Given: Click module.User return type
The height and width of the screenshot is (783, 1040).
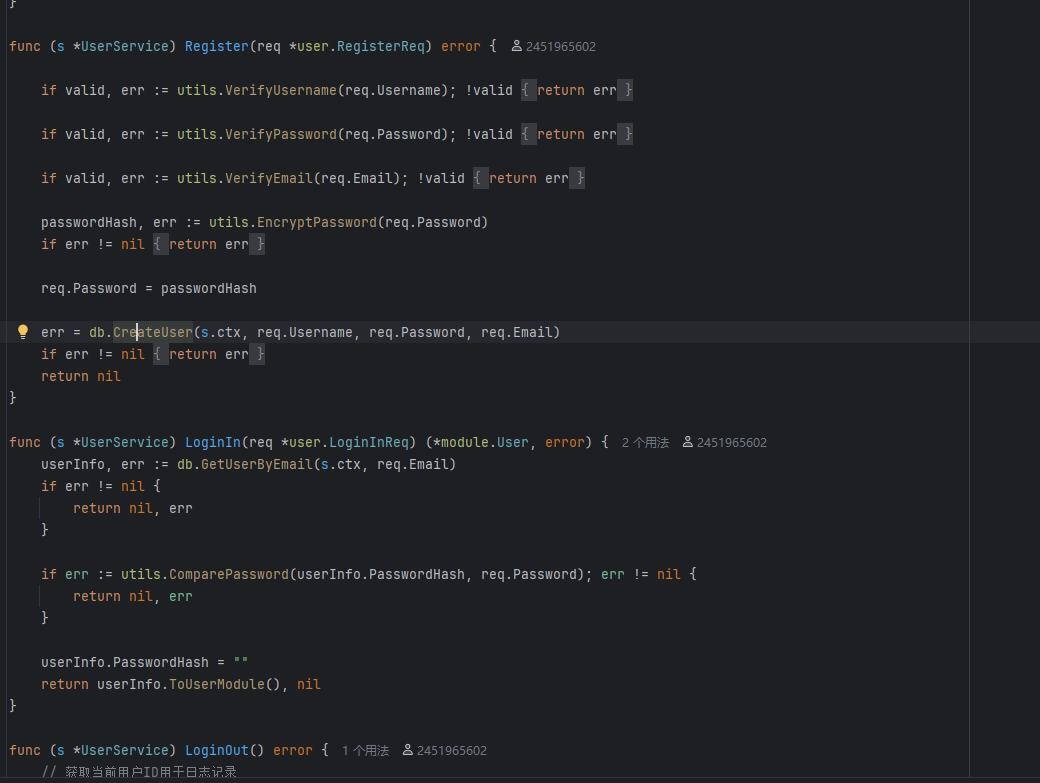Looking at the screenshot, I should coord(485,442).
